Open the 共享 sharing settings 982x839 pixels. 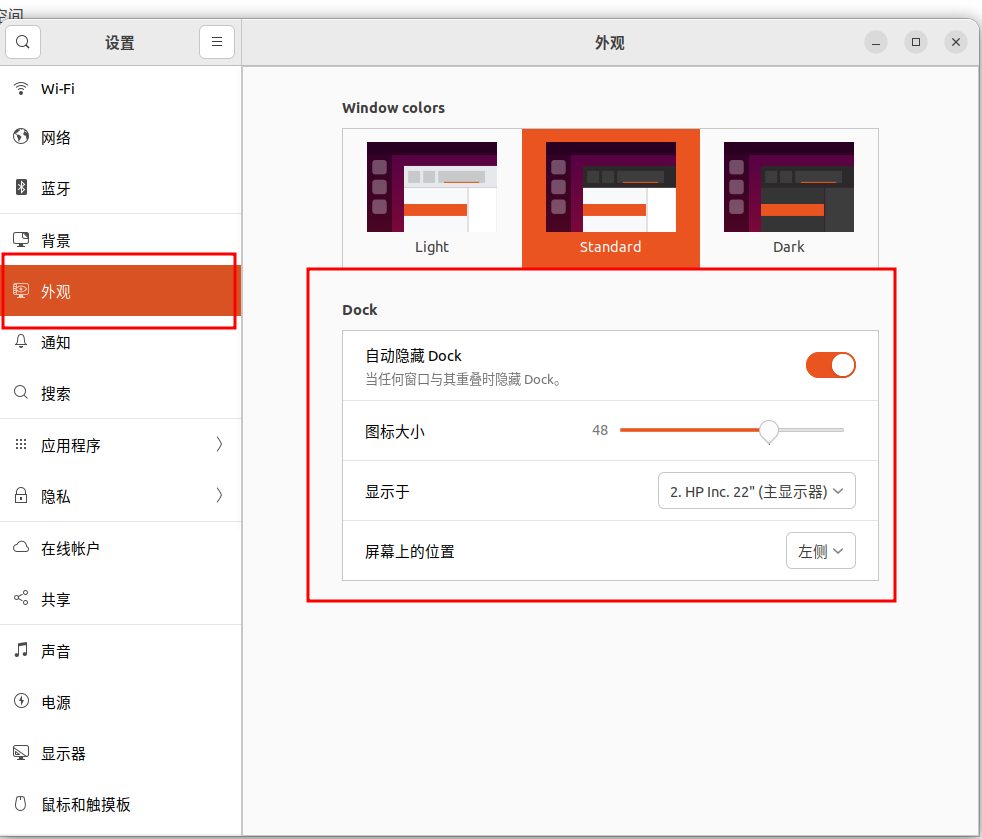tap(56, 599)
